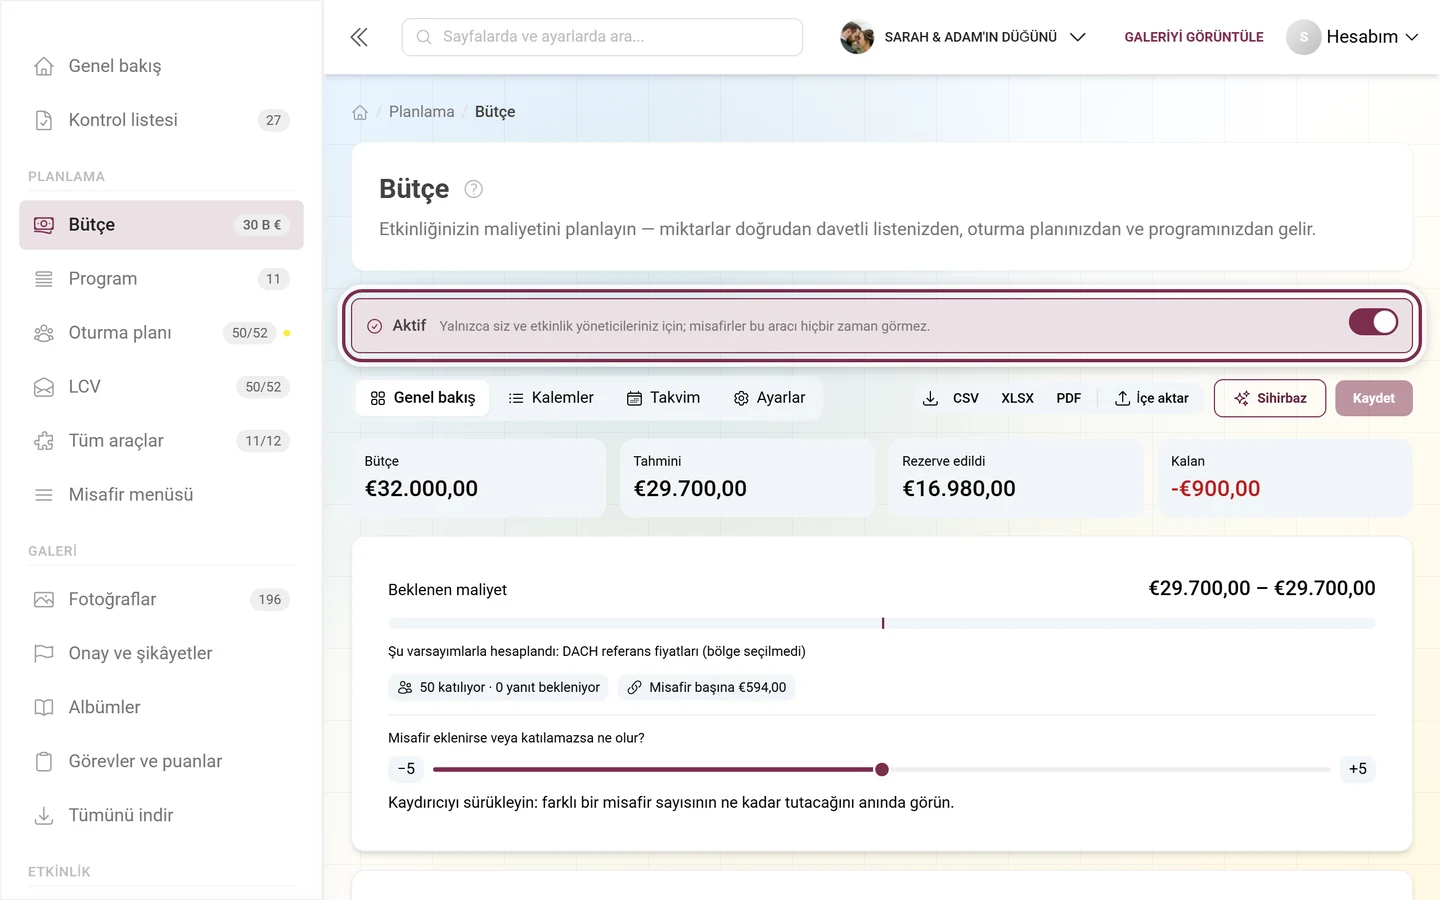Click the Misafir başına €594,00 chip
This screenshot has width=1440, height=900.
tap(706, 687)
